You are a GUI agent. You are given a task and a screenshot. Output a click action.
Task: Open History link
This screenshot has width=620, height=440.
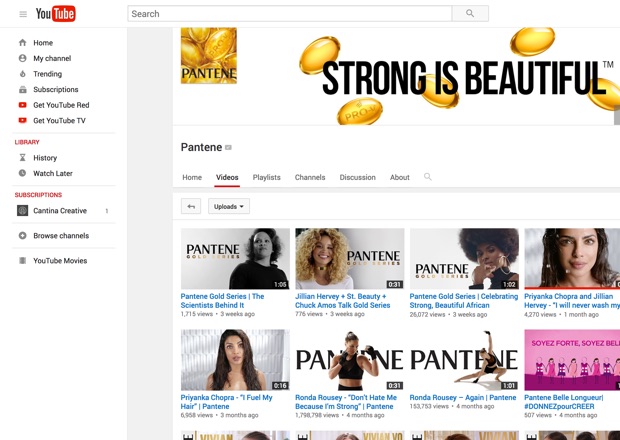[45, 158]
